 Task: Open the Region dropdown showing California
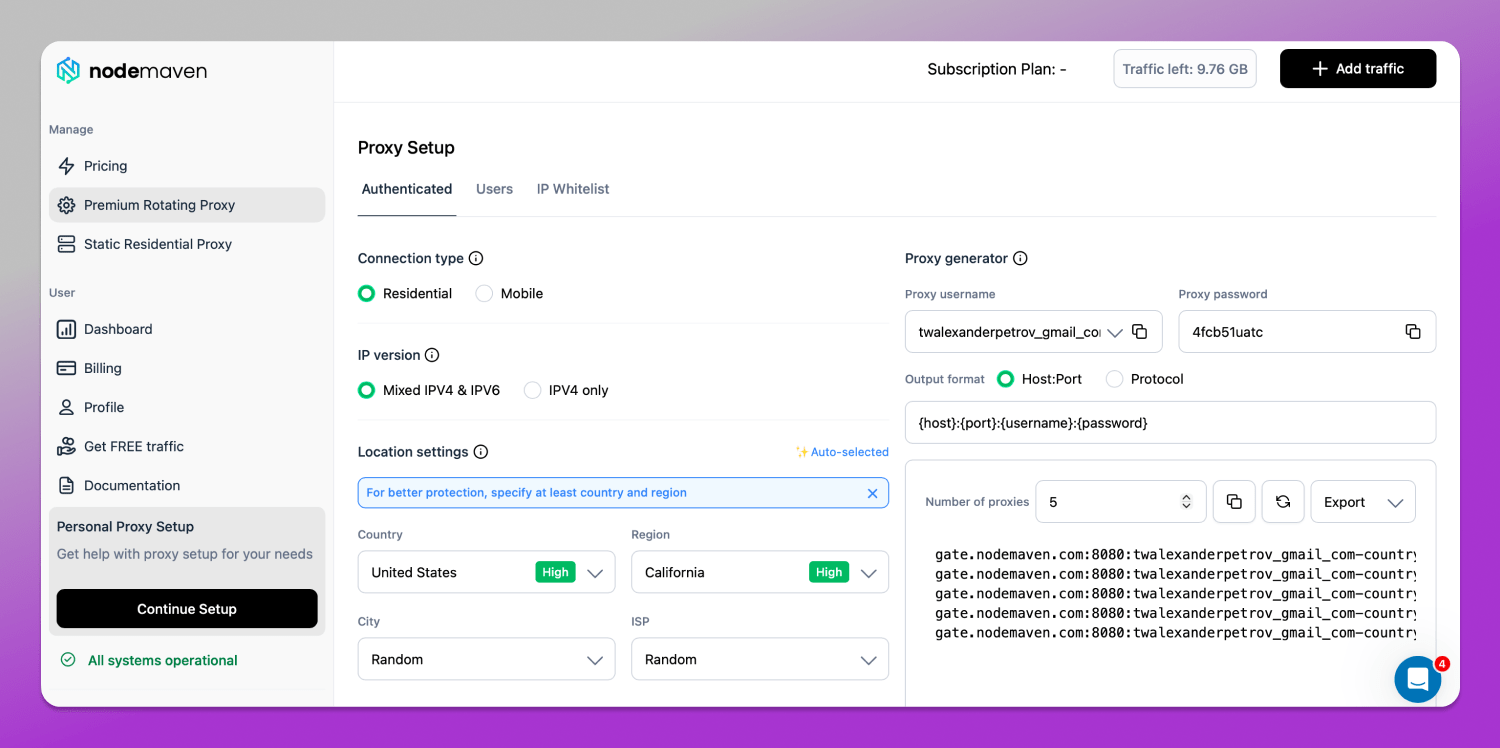[x=760, y=572]
